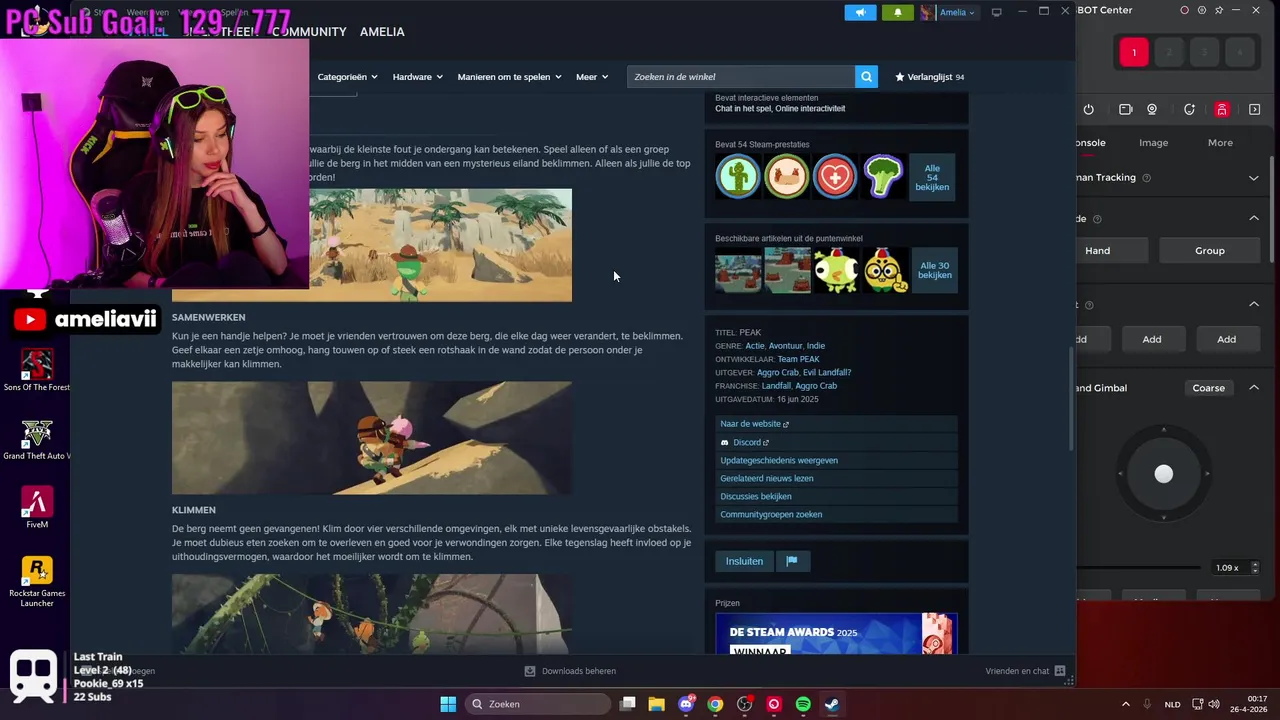Open Sons Of The Forest desktop shortcut

tap(37, 370)
